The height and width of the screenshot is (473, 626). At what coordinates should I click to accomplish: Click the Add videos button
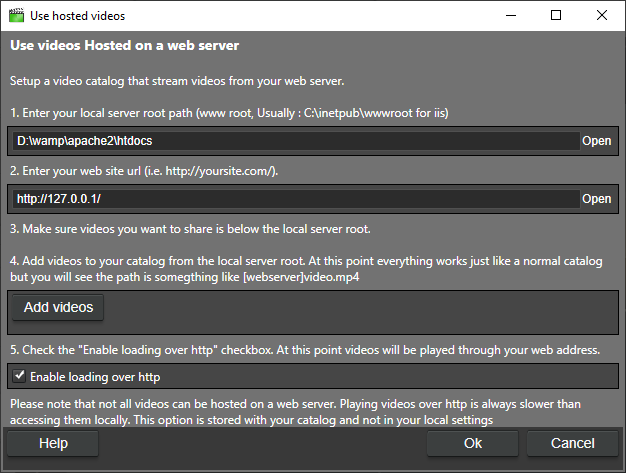[58, 307]
